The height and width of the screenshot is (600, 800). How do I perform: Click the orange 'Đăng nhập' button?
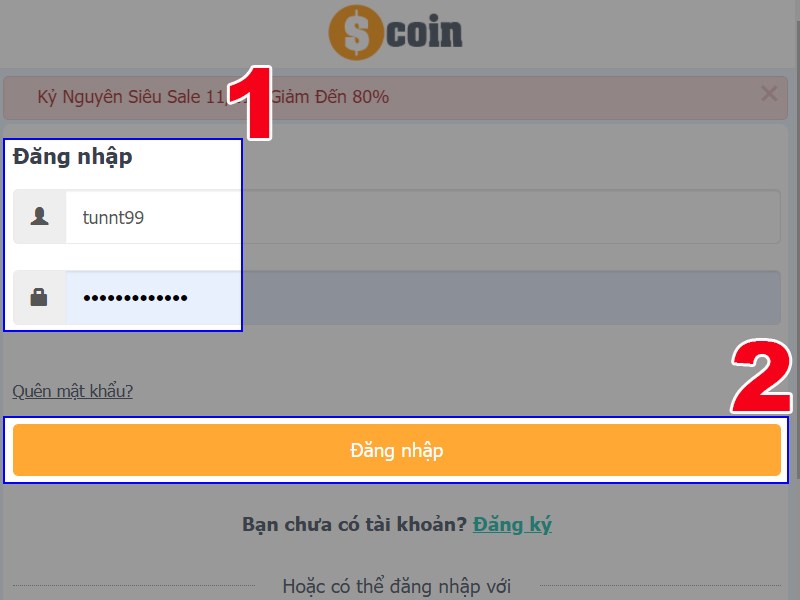click(396, 450)
